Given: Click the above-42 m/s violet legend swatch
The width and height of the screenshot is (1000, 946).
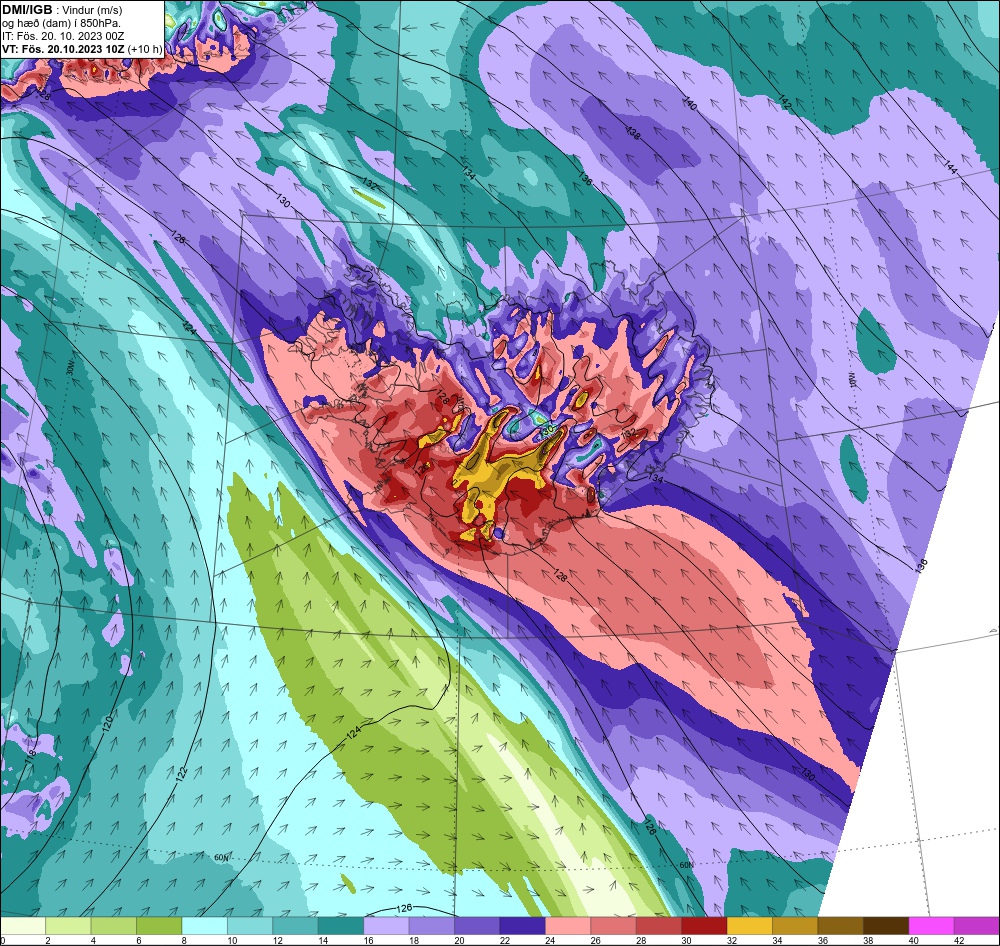Looking at the screenshot, I should tap(976, 926).
